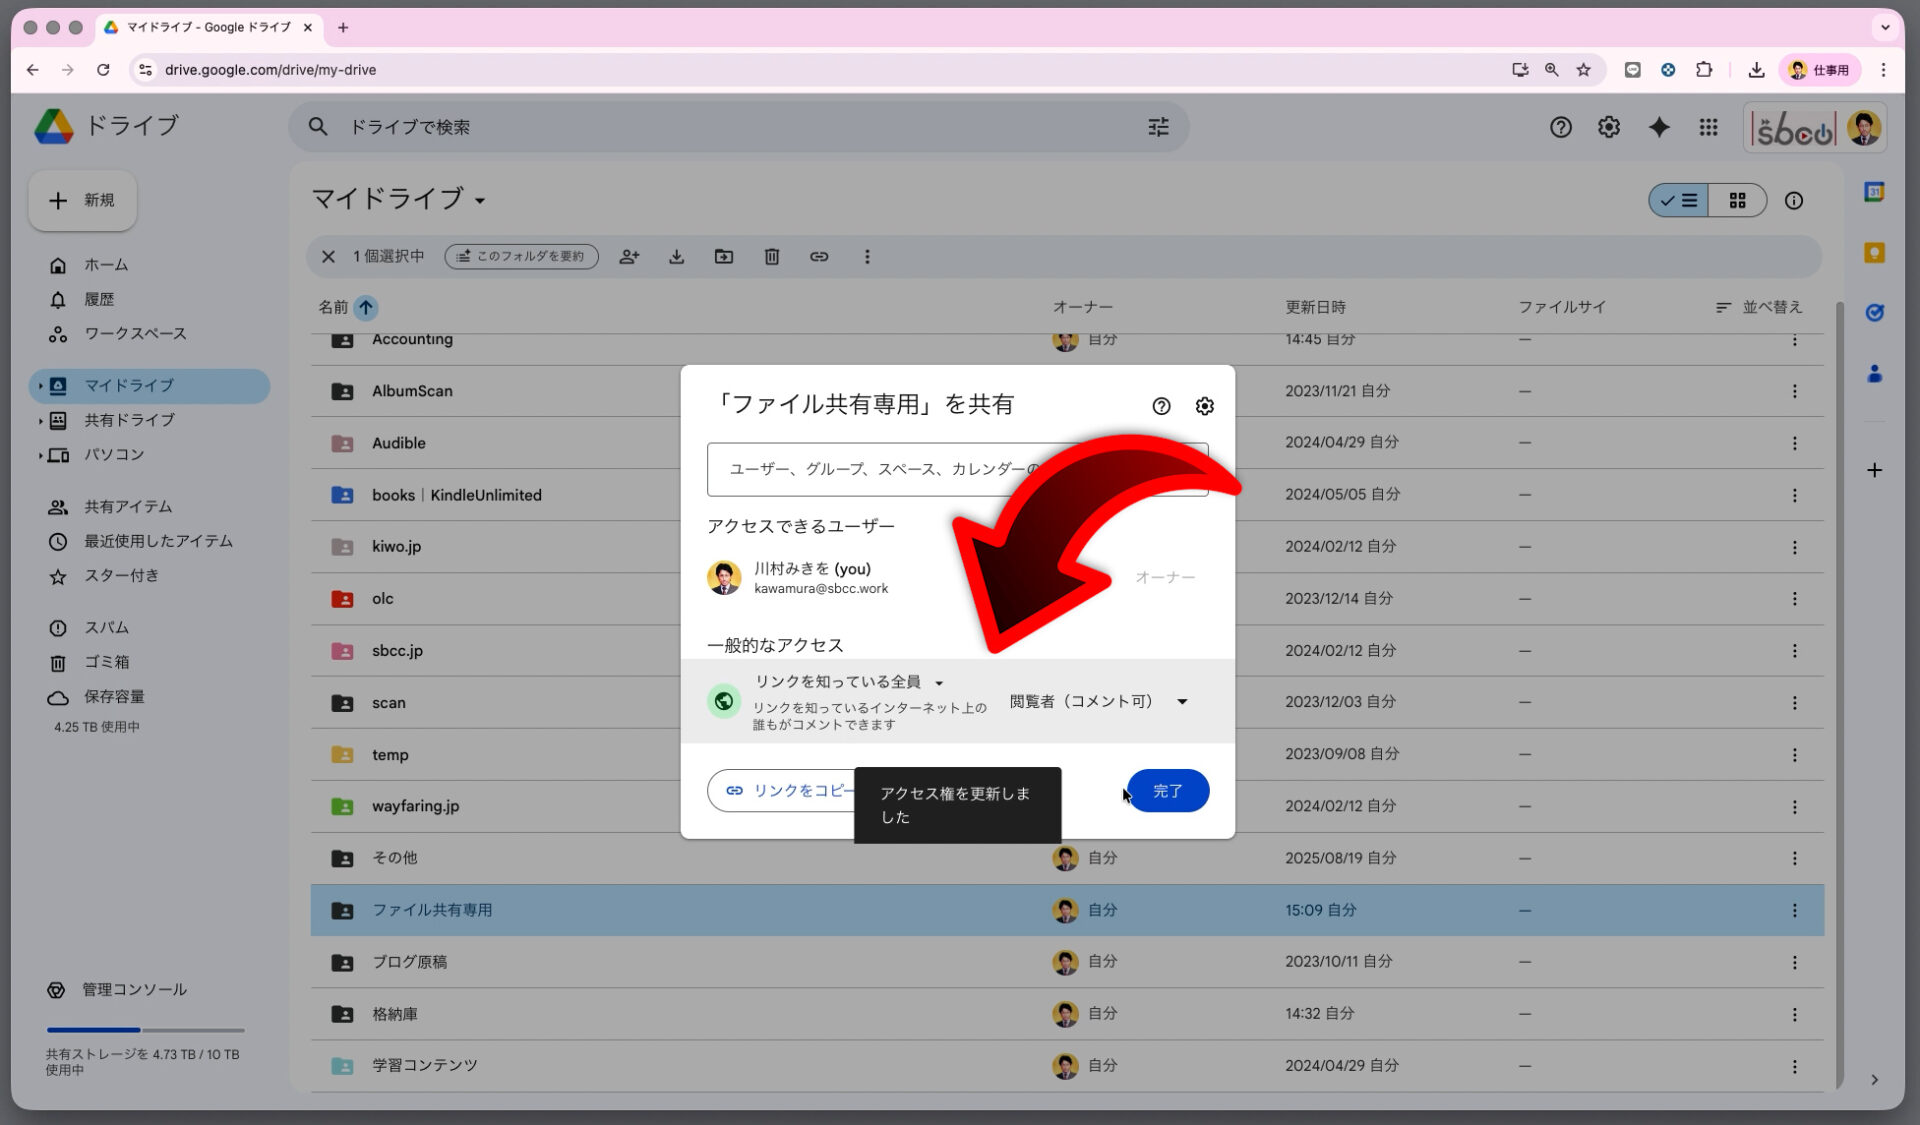Download the selected folder
Image resolution: width=1920 pixels, height=1125 pixels.
tap(677, 257)
